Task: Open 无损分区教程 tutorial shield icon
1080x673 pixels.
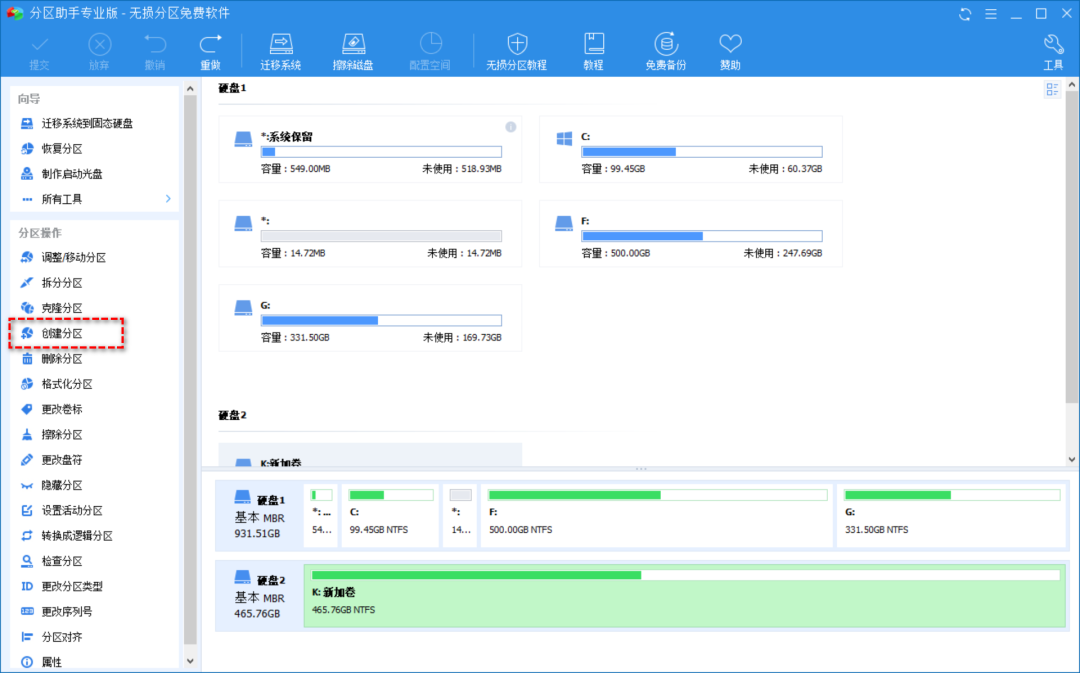Action: (x=517, y=52)
